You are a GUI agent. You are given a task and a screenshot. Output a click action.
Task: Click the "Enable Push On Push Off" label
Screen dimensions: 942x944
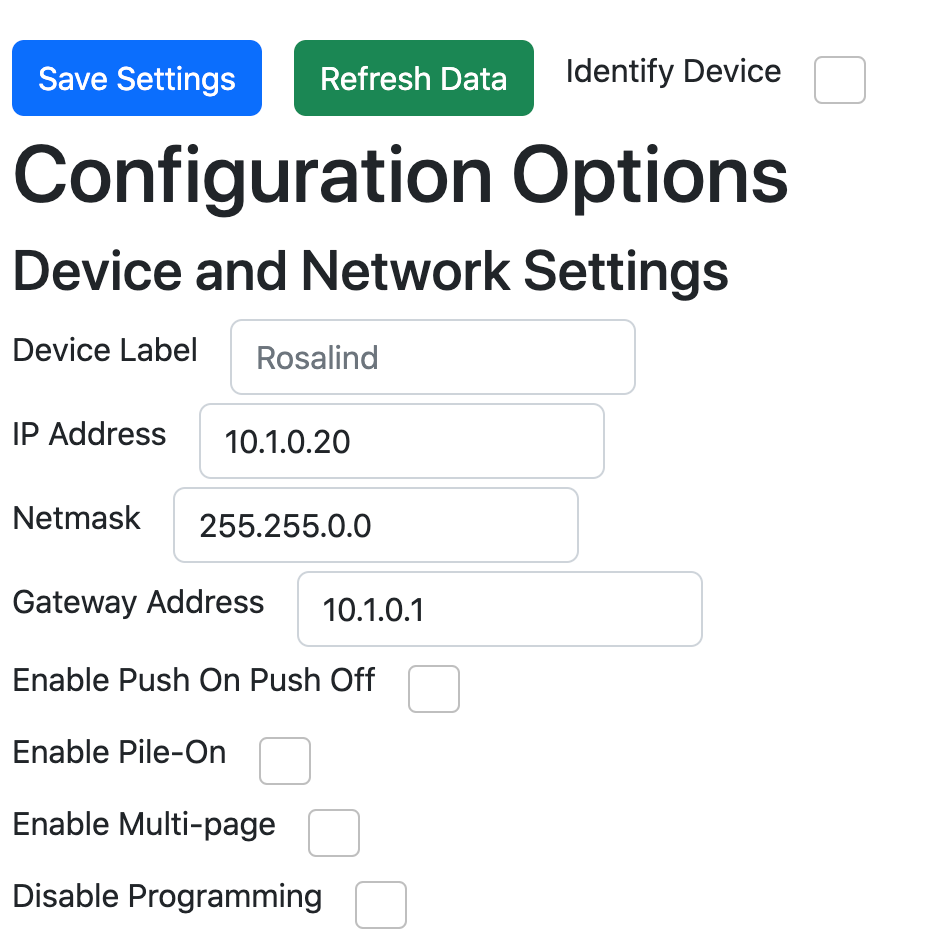(193, 681)
